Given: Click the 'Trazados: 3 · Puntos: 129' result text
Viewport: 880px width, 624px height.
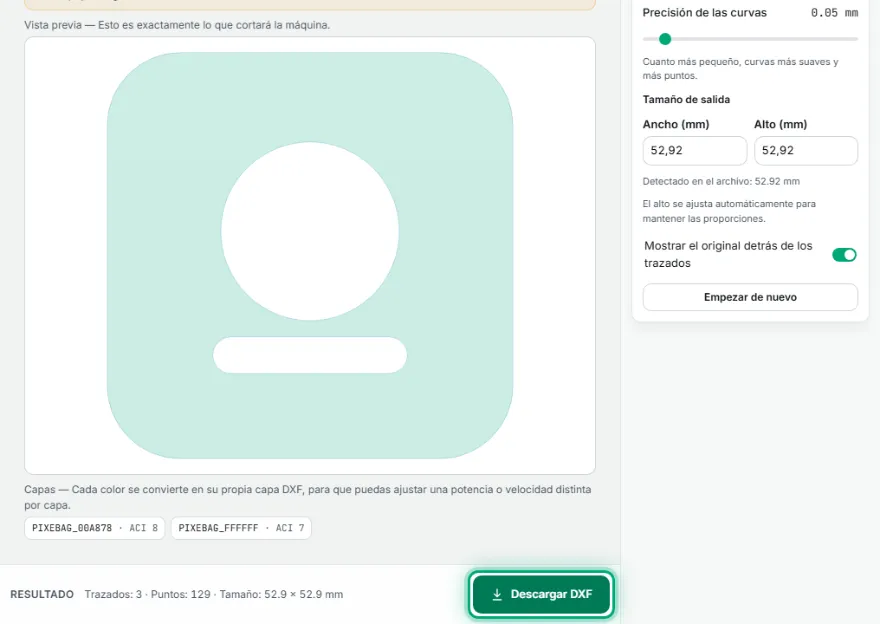Looking at the screenshot, I should [x=148, y=594].
